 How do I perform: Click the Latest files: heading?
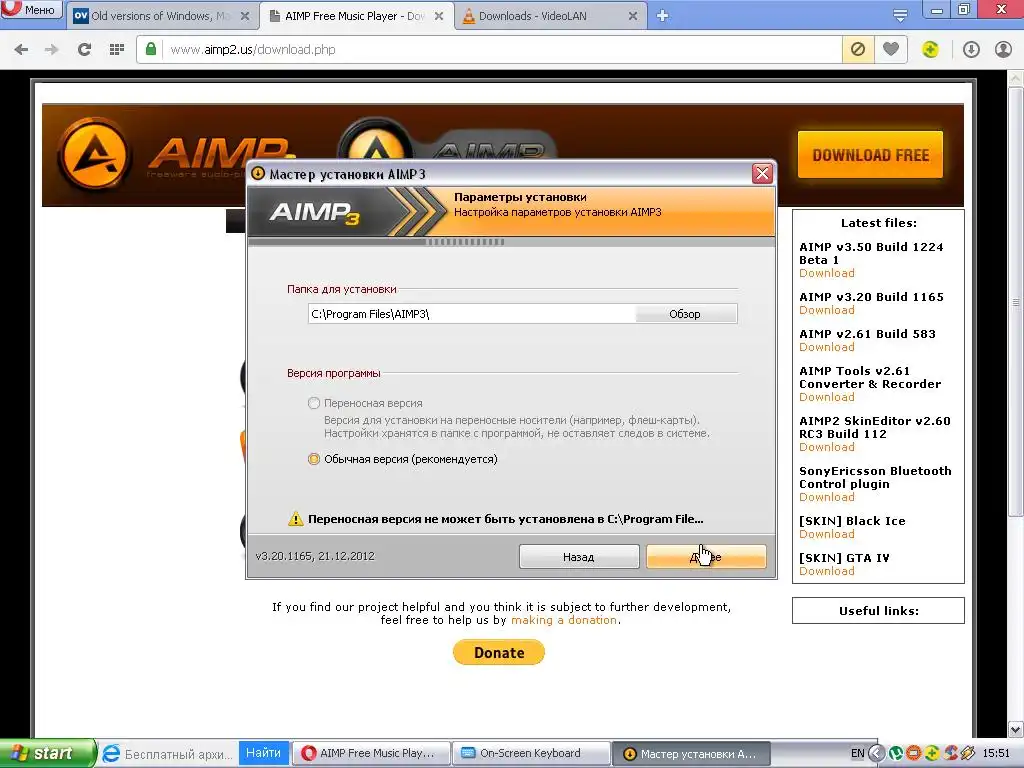[878, 223]
